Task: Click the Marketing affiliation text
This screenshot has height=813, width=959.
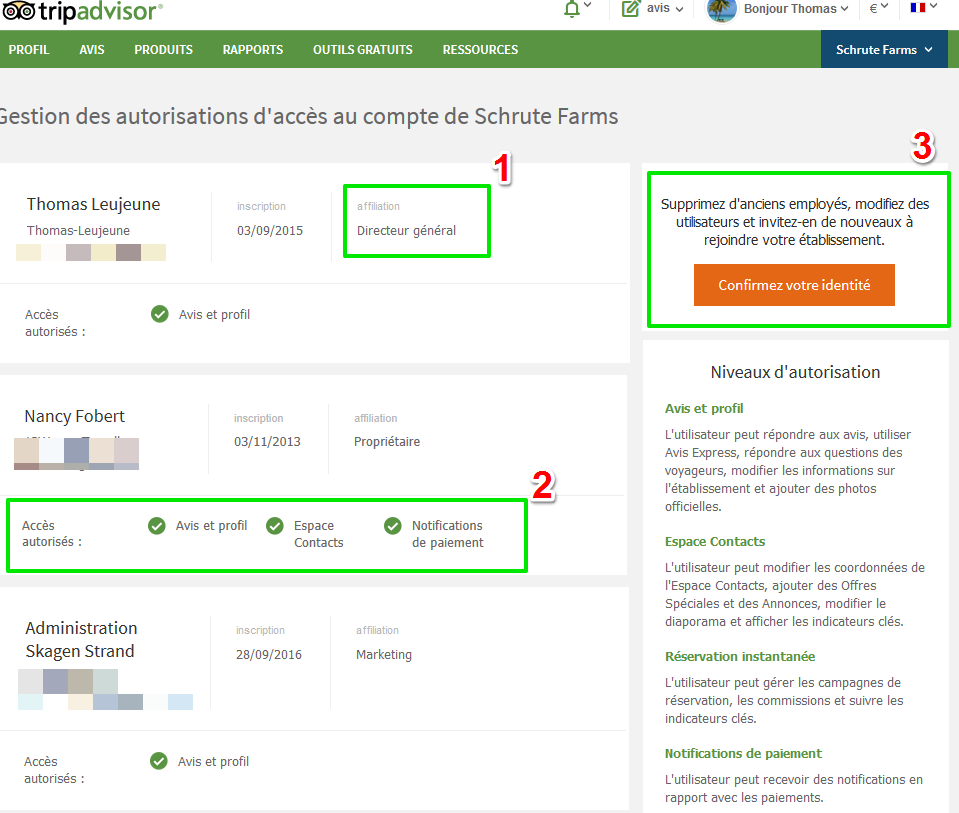Action: (x=384, y=655)
